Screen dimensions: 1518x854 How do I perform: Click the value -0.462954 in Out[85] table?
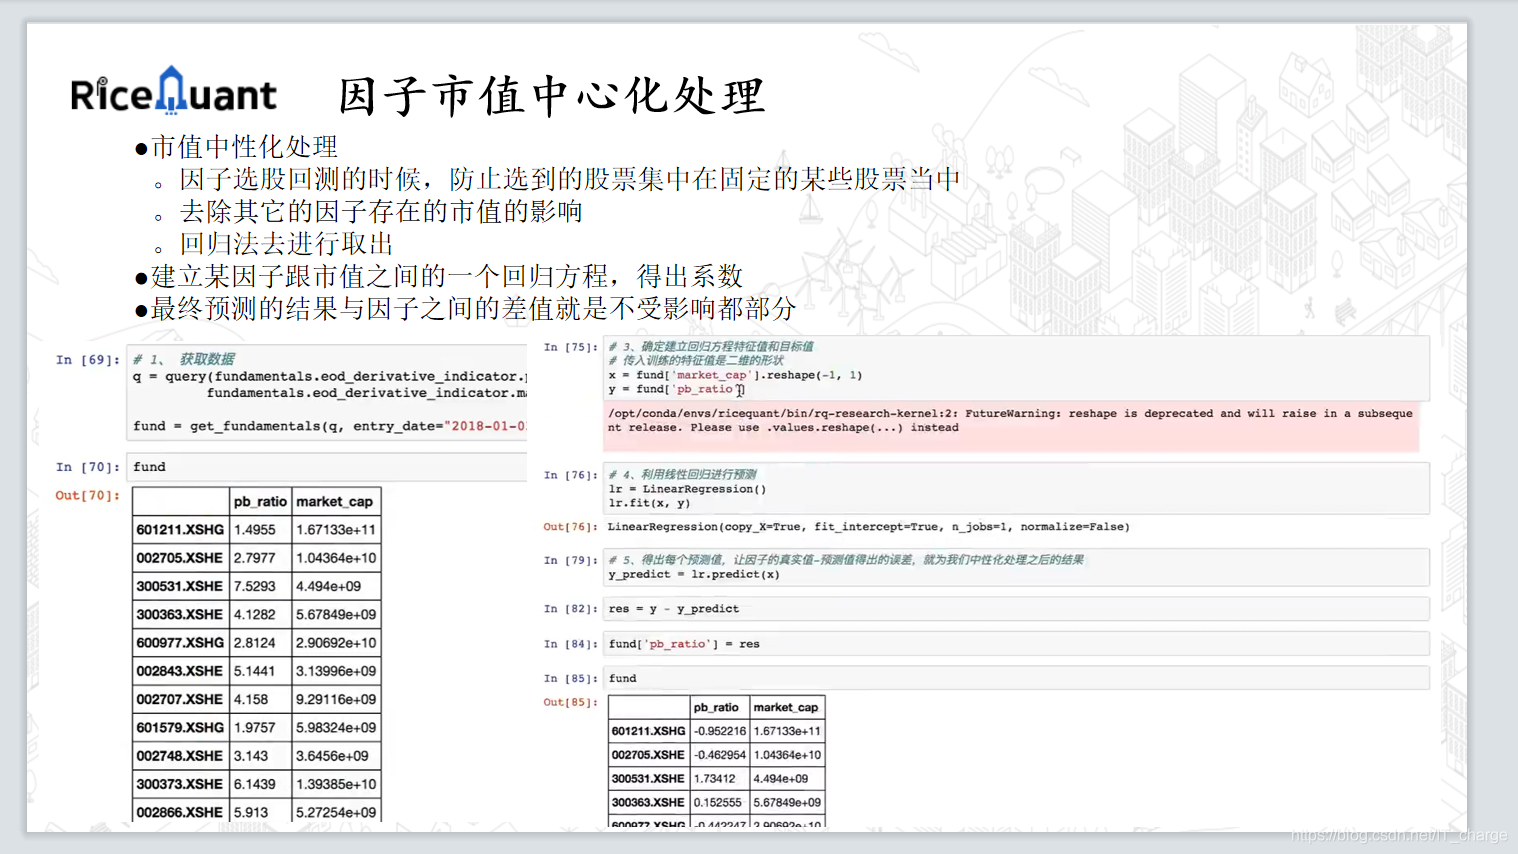720,755
